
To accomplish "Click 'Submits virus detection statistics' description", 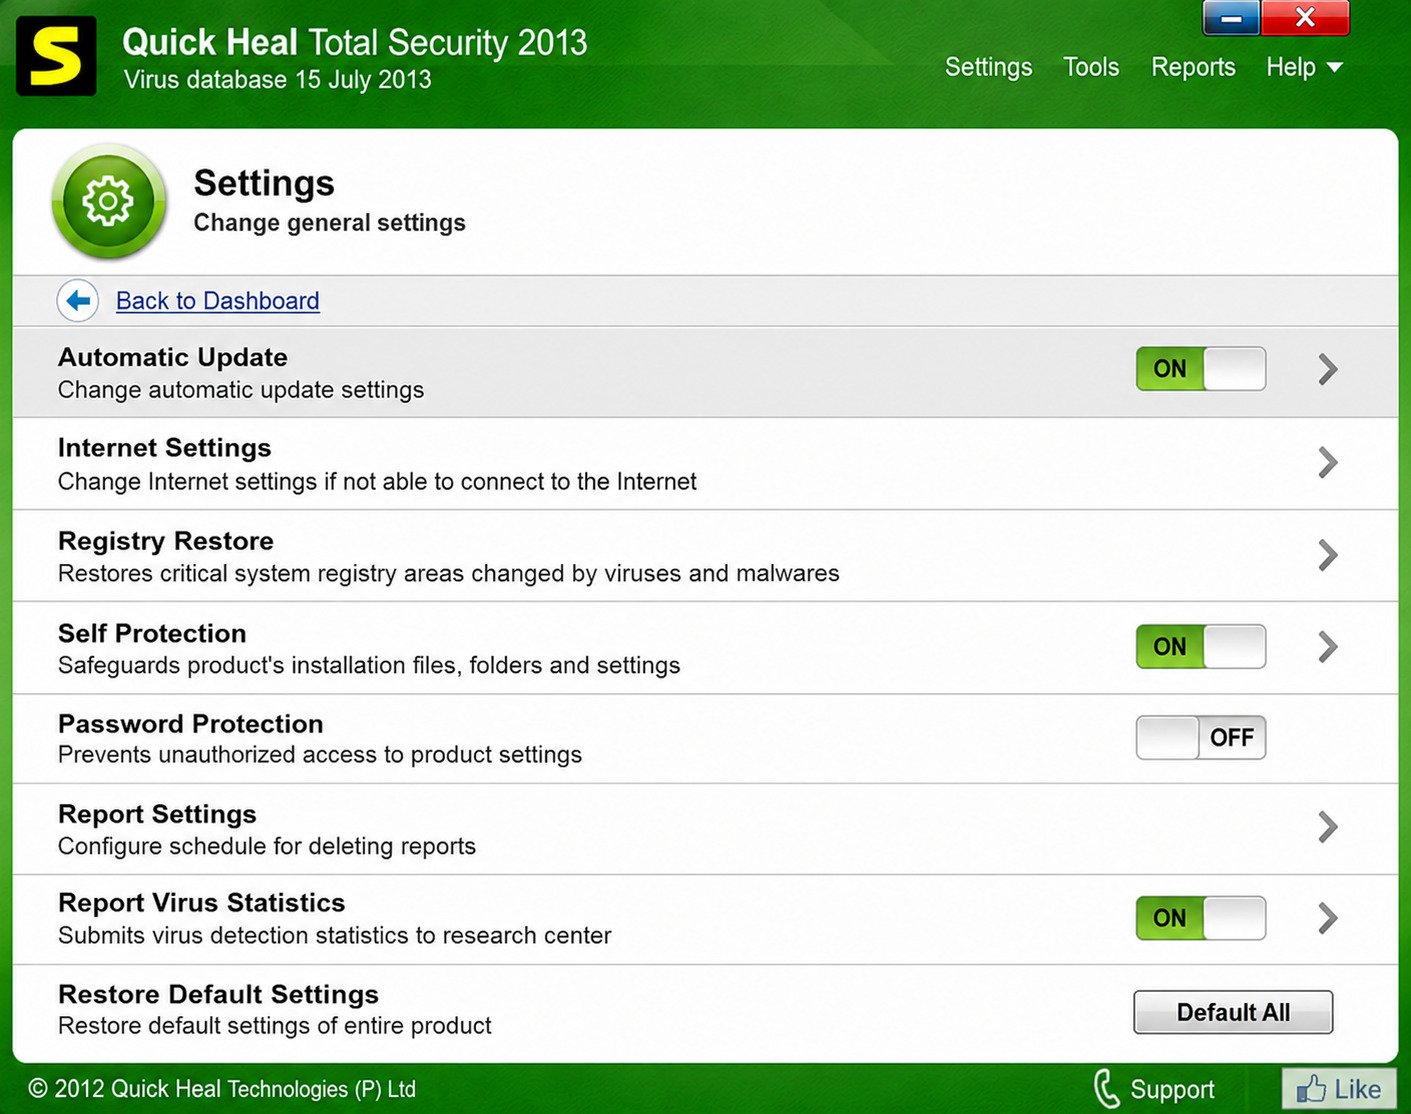I will 335,935.
